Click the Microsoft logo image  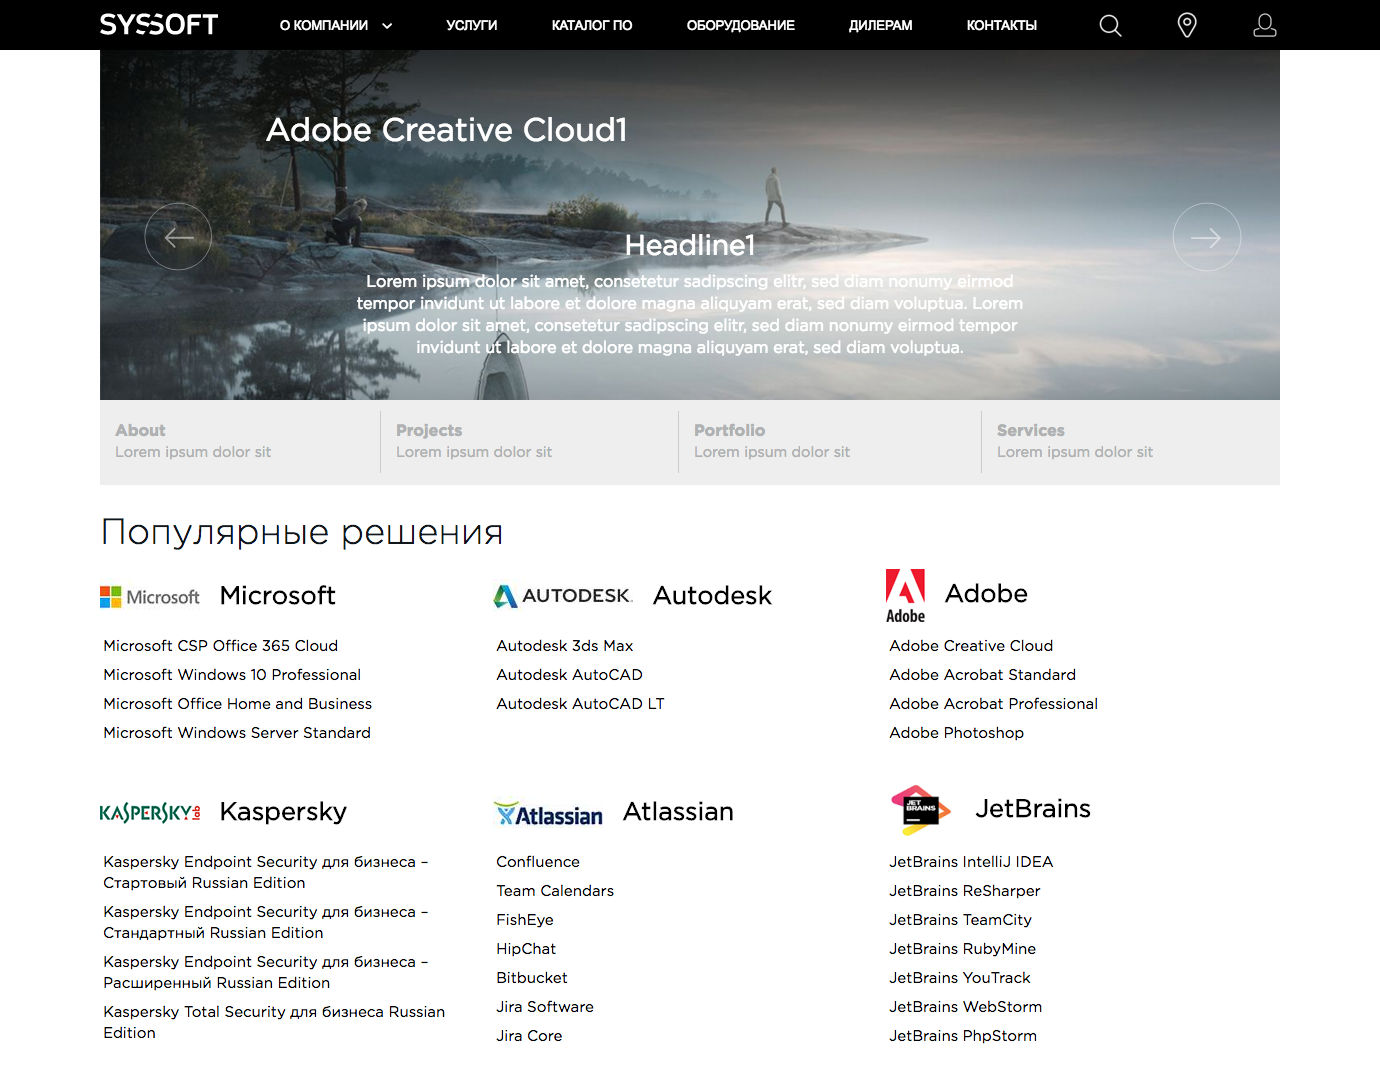[150, 597]
